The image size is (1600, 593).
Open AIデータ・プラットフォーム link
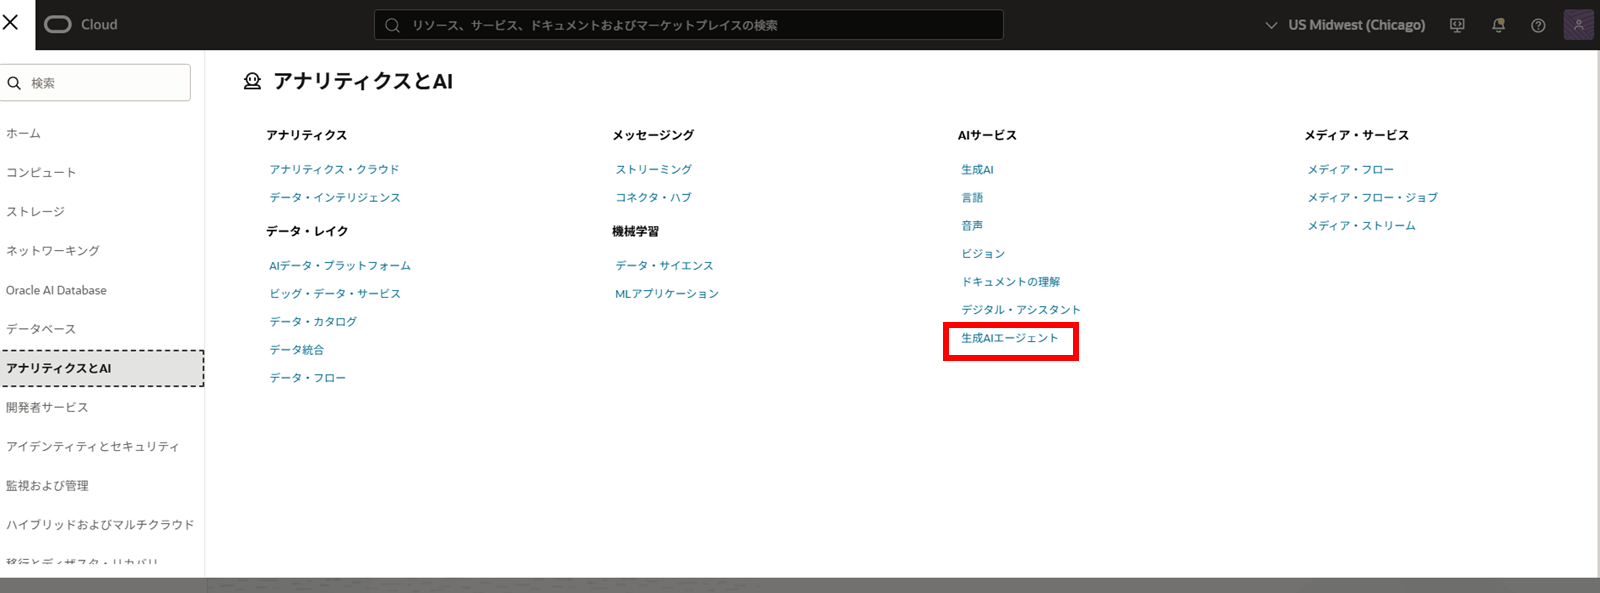[x=340, y=265]
